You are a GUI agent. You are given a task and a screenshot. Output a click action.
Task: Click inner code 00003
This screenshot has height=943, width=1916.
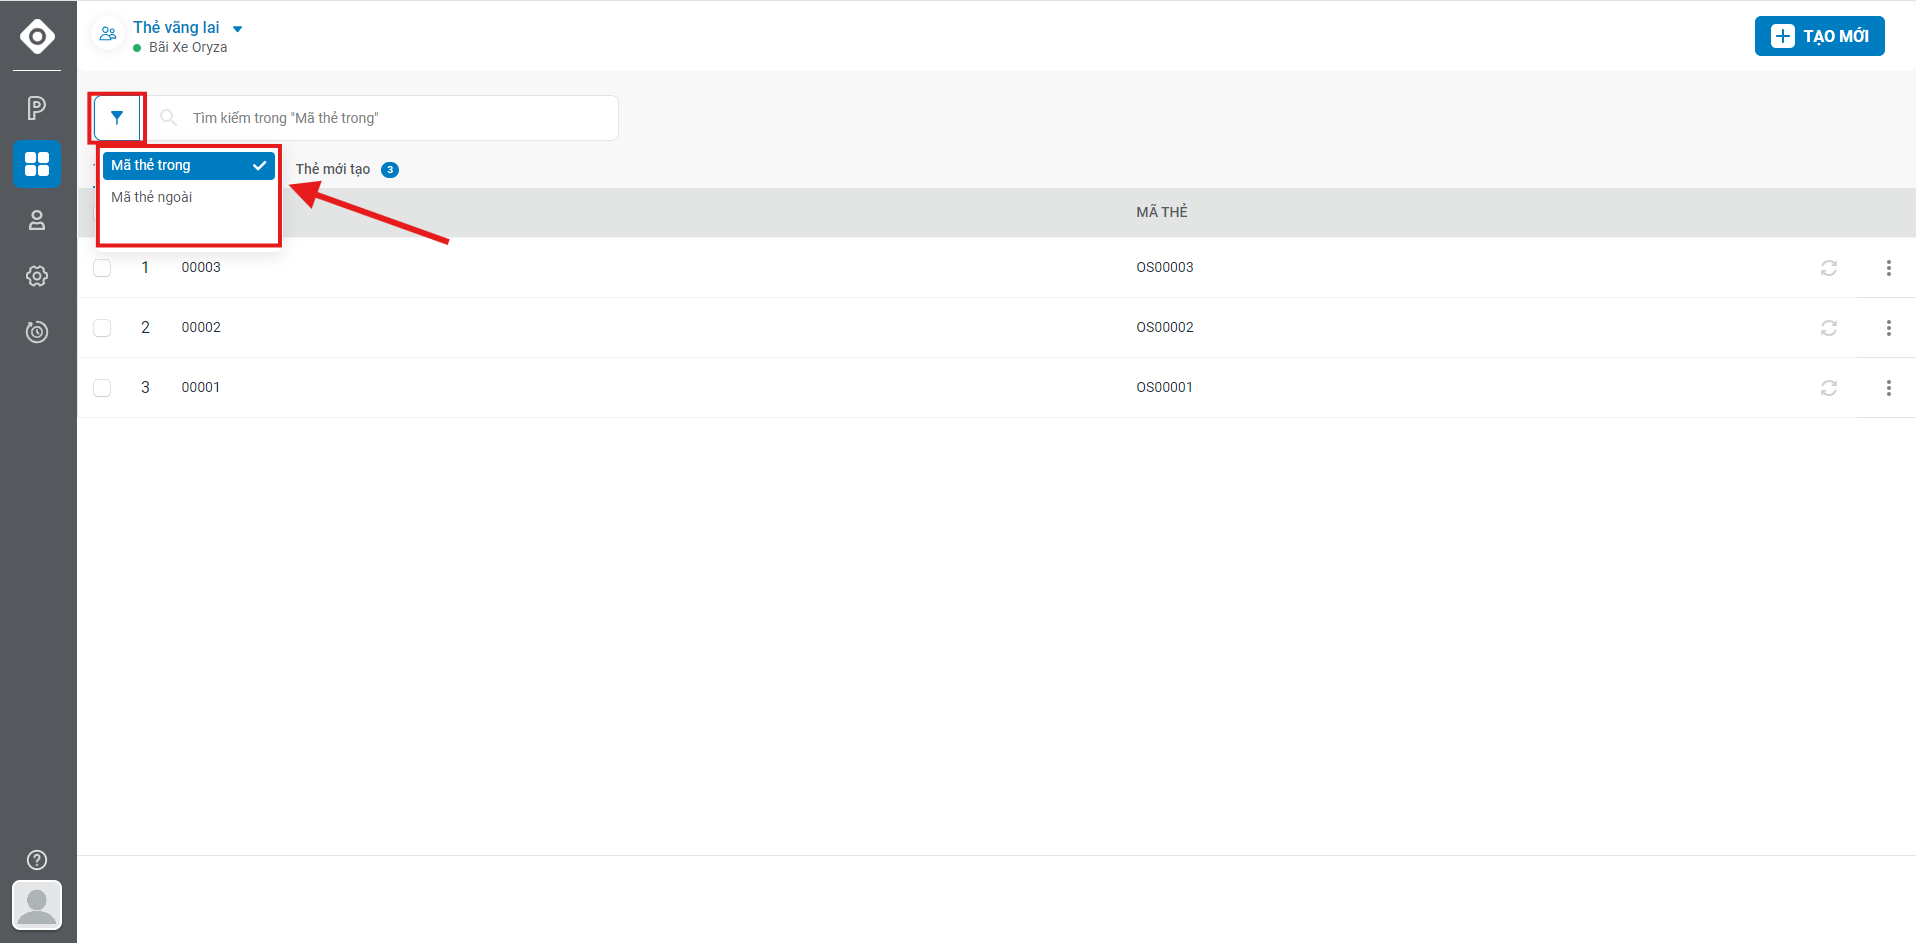click(201, 267)
